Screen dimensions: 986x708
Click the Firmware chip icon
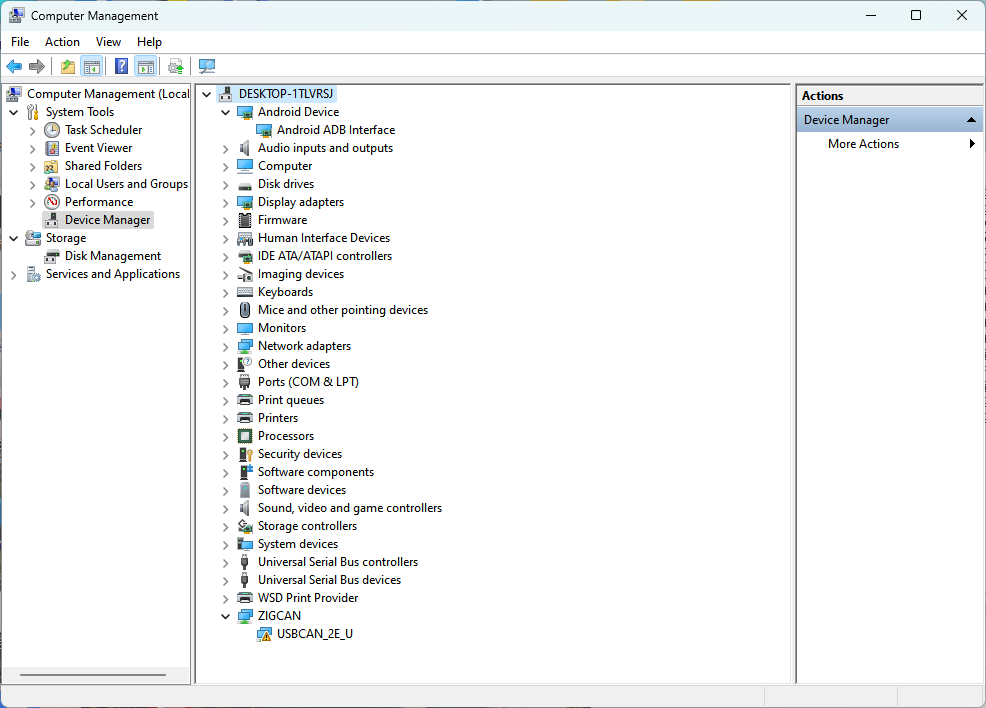245,220
